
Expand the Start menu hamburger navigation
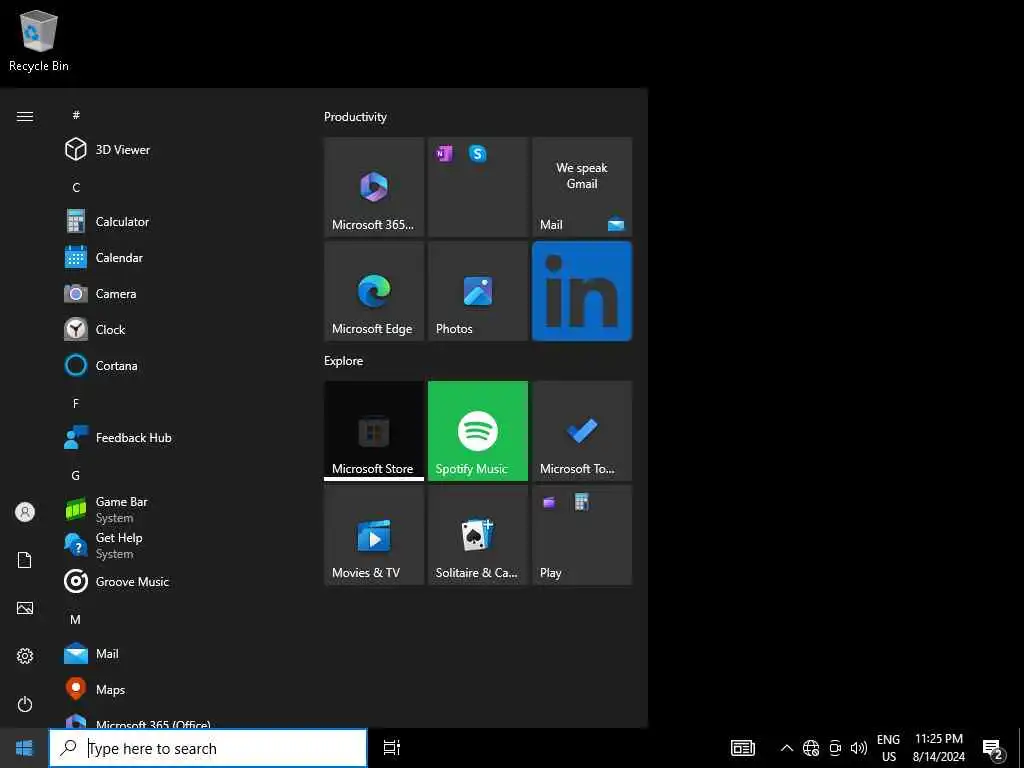pos(25,116)
